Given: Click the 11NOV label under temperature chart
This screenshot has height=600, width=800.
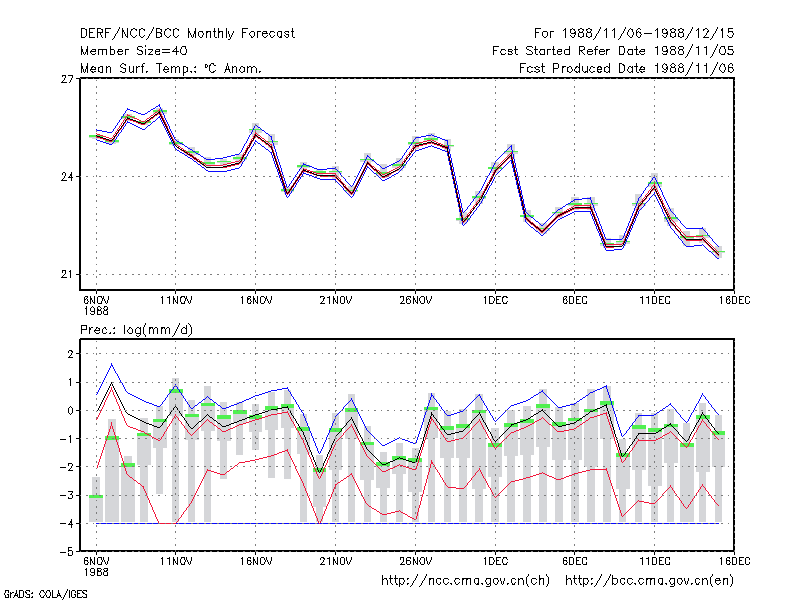Looking at the screenshot, I should [176, 300].
